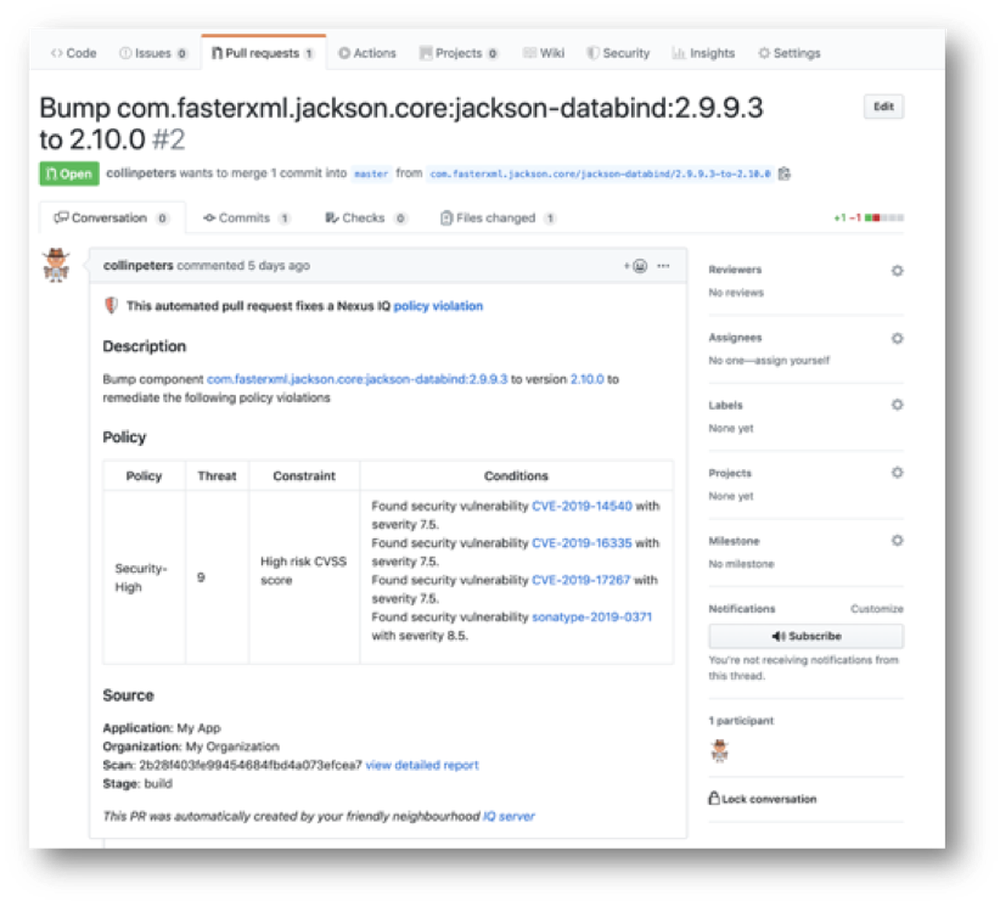Viewport: 1000px width, 903px height.
Task: Add a reaction with the emoji icon
Action: (636, 266)
